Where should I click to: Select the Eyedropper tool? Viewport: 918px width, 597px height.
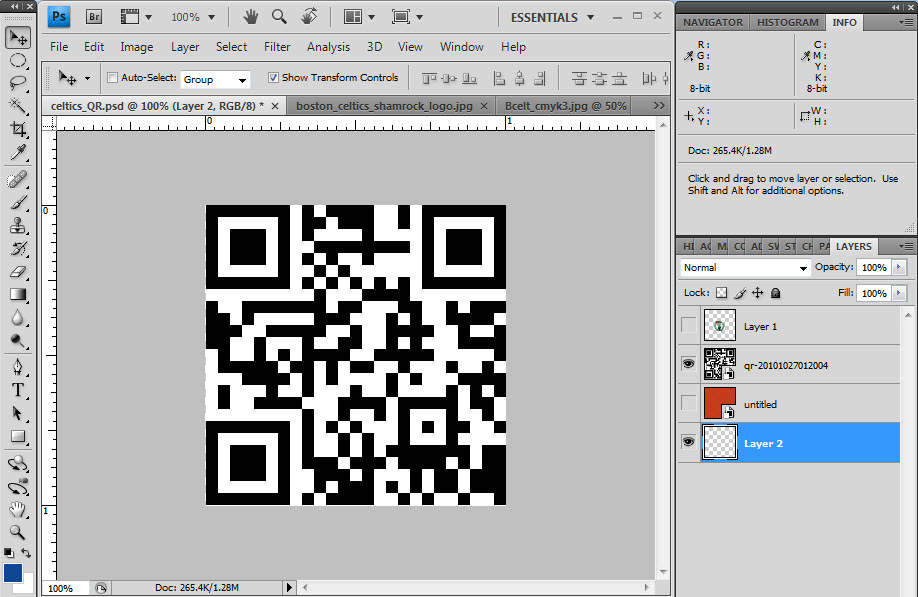[18, 152]
